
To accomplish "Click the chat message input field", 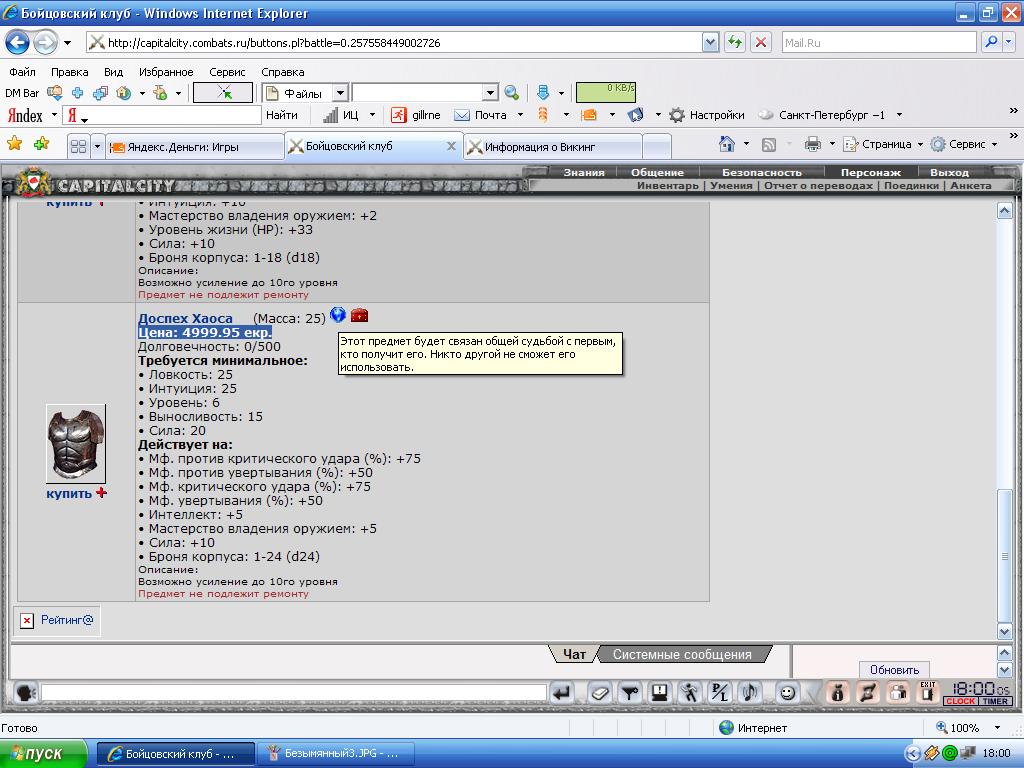I will (x=293, y=693).
